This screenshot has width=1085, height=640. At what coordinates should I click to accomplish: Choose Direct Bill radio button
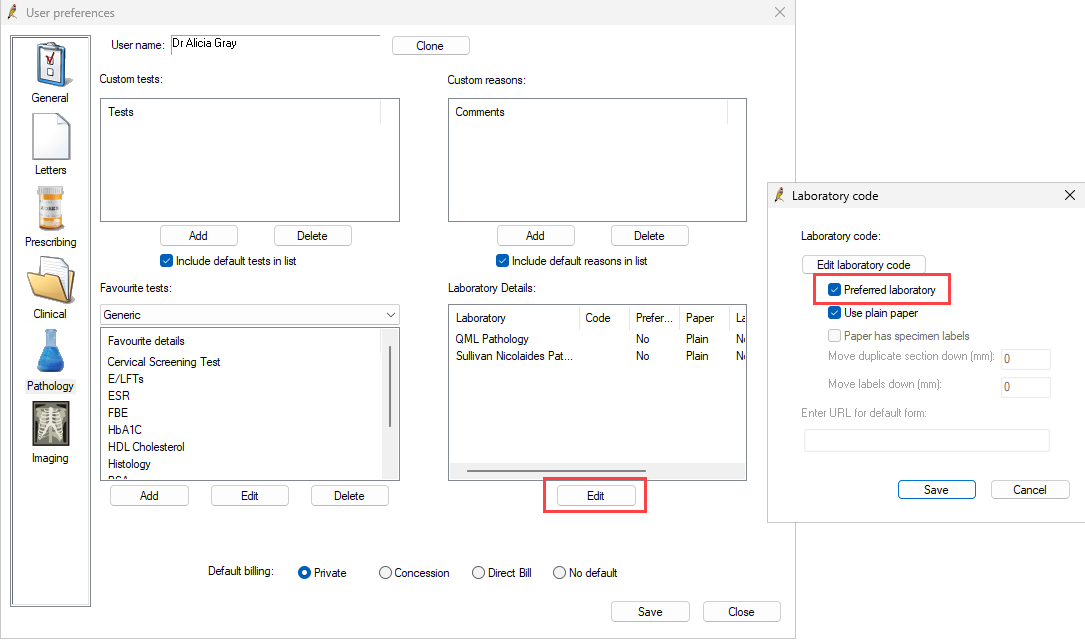point(479,573)
